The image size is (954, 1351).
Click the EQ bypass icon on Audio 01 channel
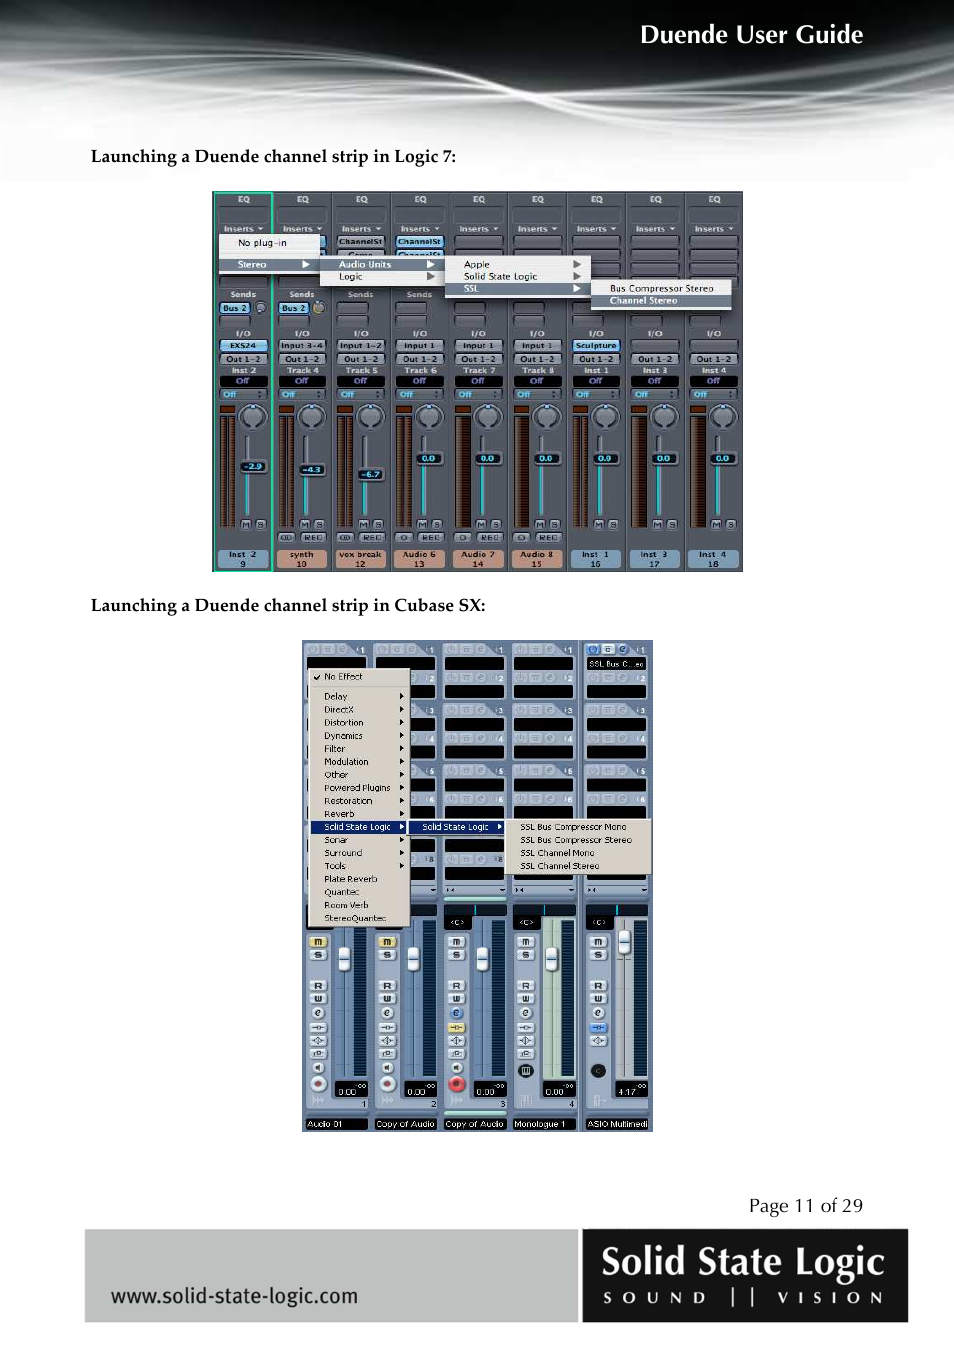tap(318, 1040)
